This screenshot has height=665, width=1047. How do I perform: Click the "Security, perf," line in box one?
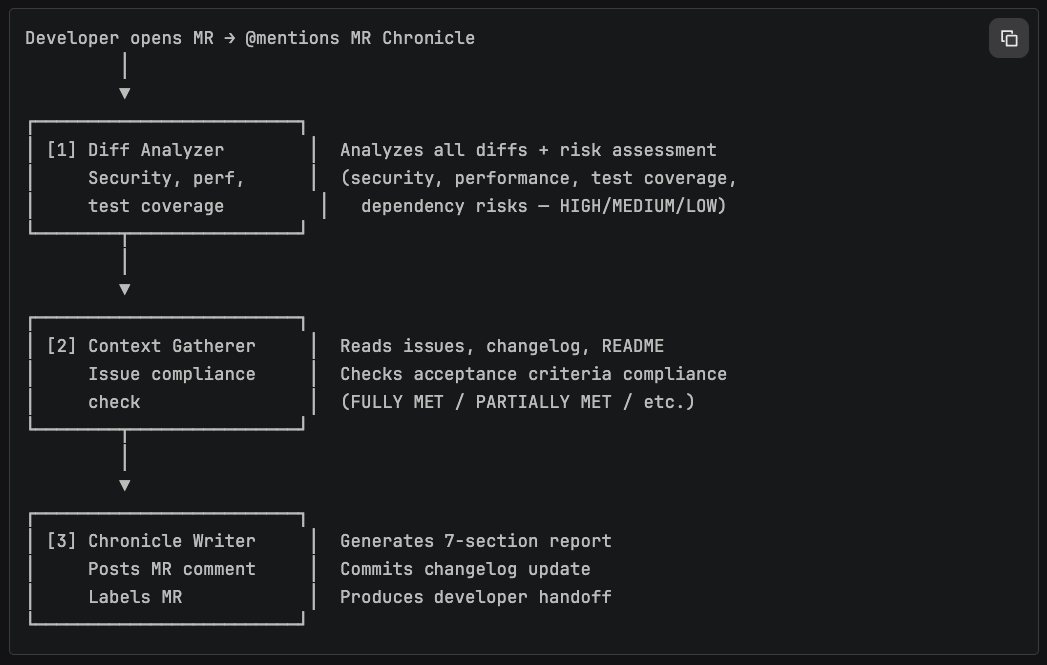tap(166, 178)
